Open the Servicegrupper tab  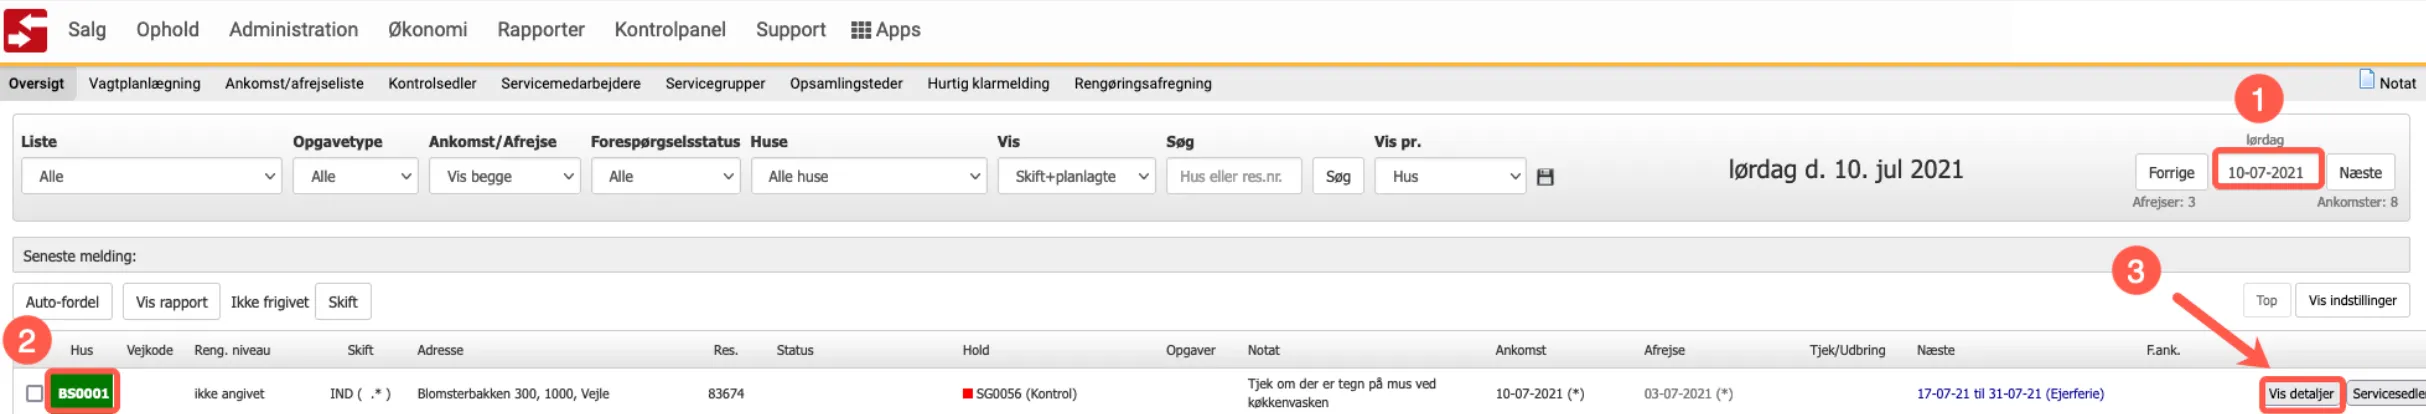pos(715,83)
